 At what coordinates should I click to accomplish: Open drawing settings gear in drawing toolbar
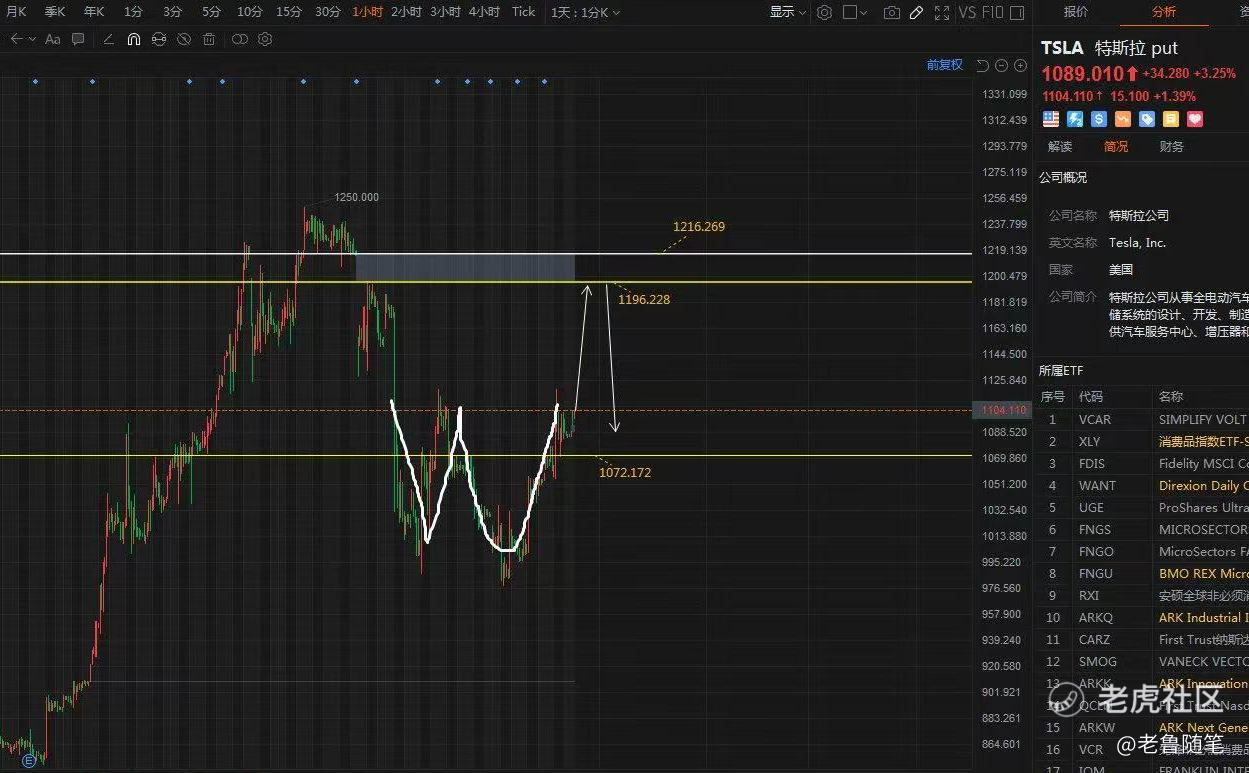coord(265,39)
